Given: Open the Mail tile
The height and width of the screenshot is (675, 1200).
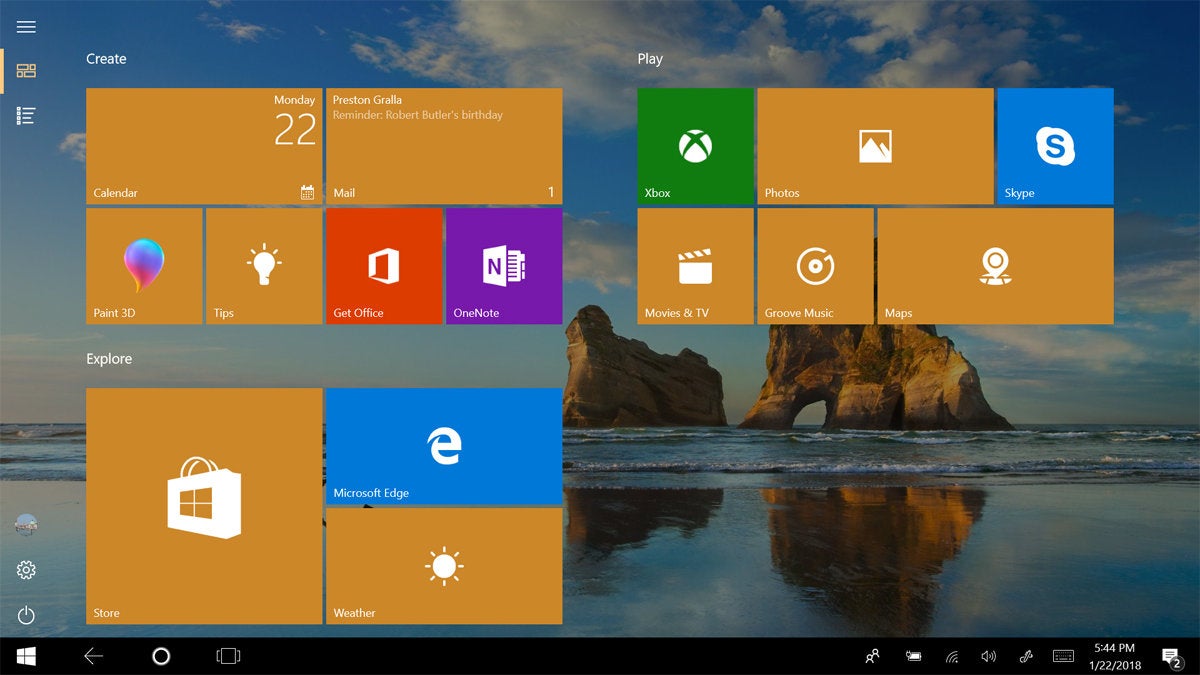Looking at the screenshot, I should 444,146.
